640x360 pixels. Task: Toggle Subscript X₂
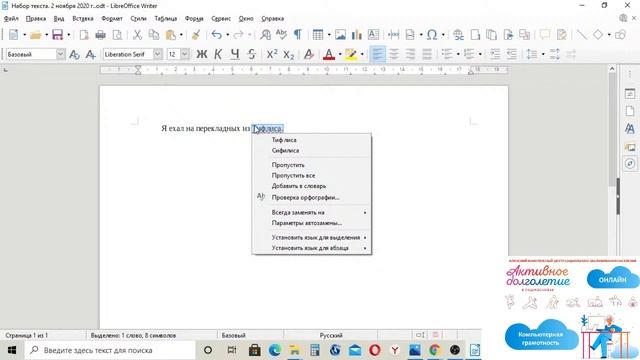[289, 54]
